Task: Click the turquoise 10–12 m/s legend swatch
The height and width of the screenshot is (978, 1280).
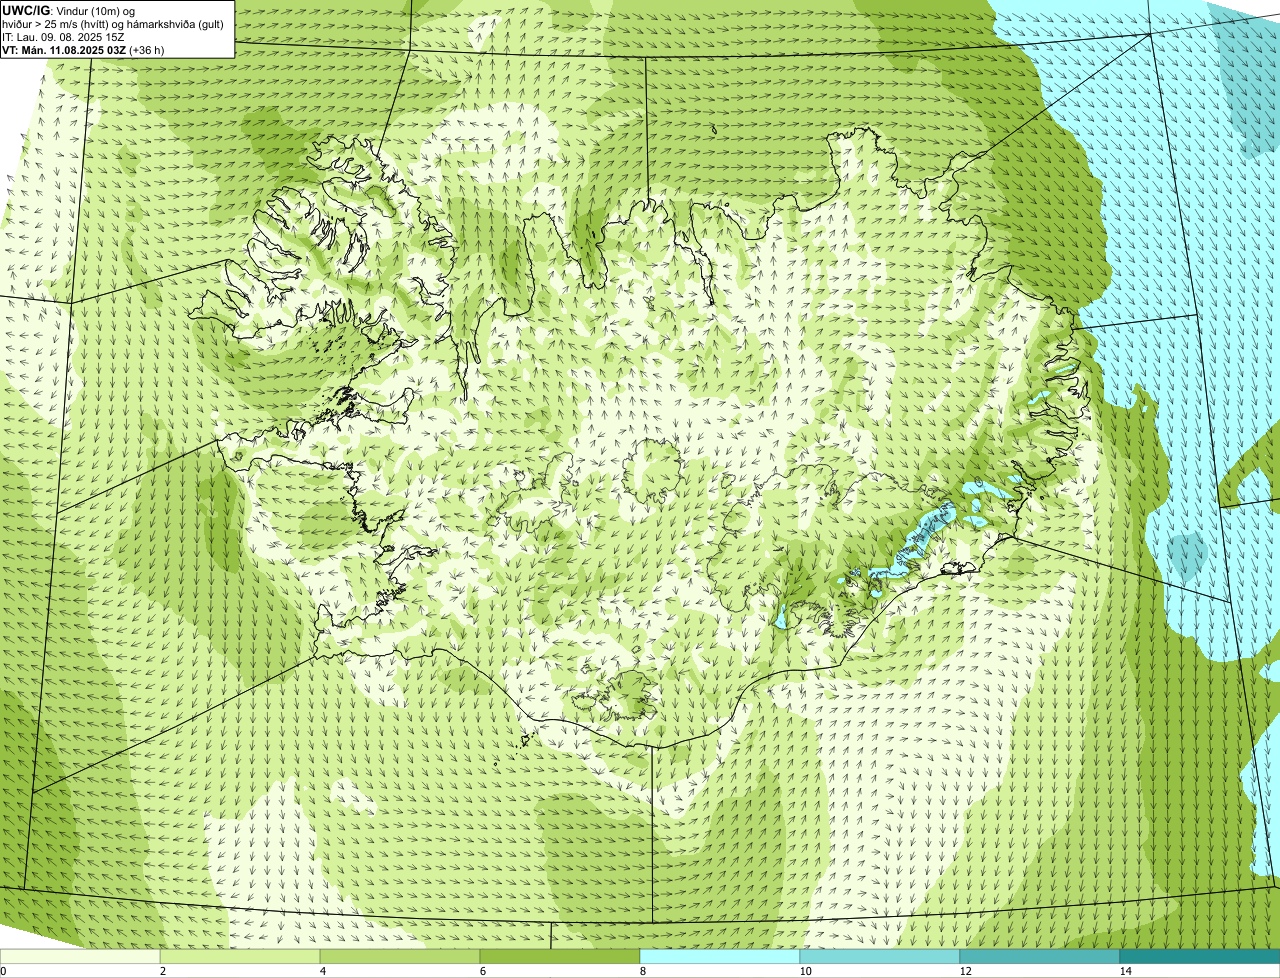Action: (880, 956)
